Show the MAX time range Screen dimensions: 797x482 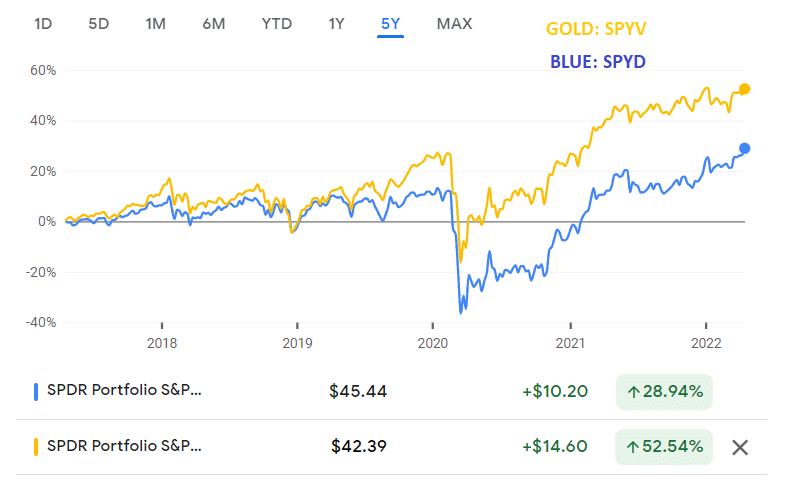(454, 24)
